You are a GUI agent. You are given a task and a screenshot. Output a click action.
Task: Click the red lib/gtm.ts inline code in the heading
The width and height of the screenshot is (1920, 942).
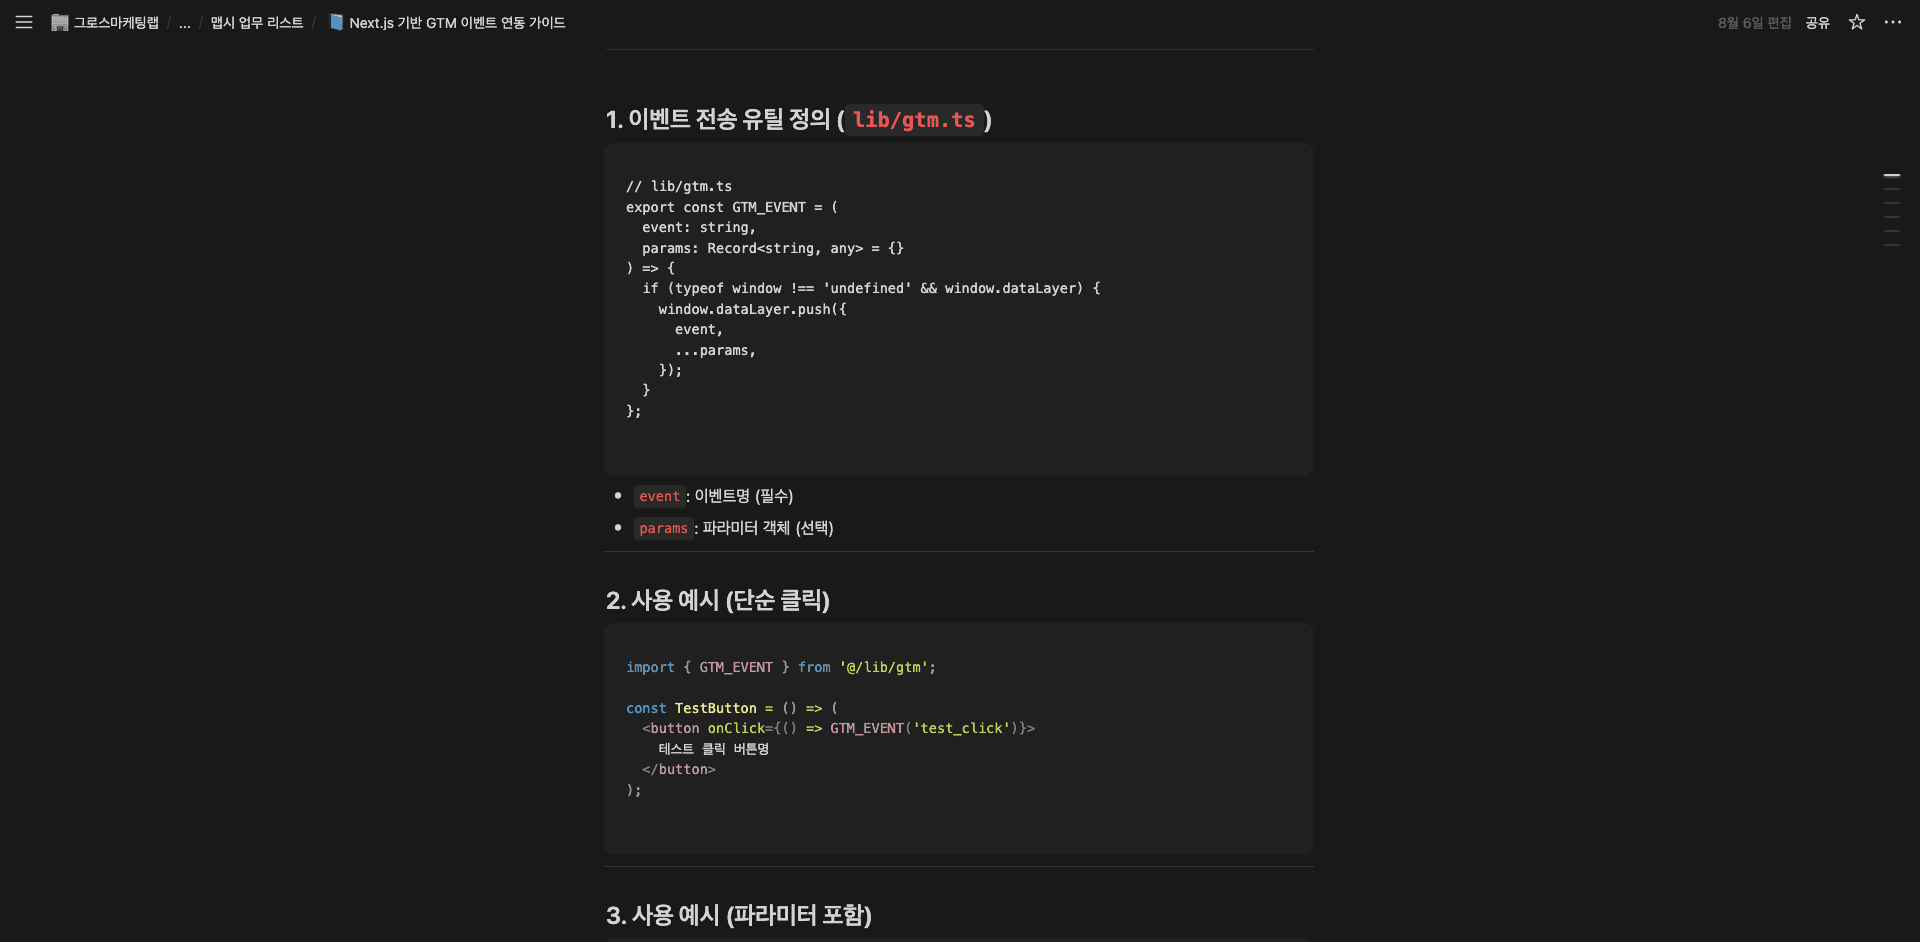pyautogui.click(x=913, y=120)
